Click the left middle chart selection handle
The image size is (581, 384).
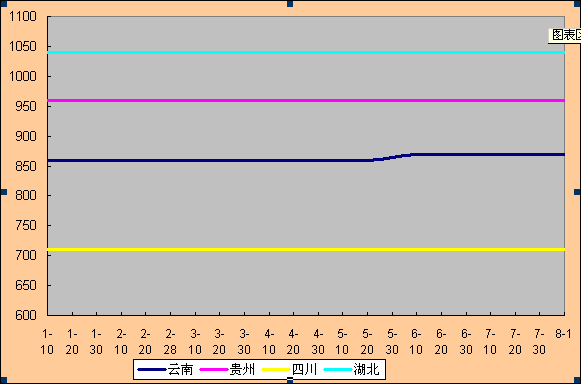click(4, 192)
